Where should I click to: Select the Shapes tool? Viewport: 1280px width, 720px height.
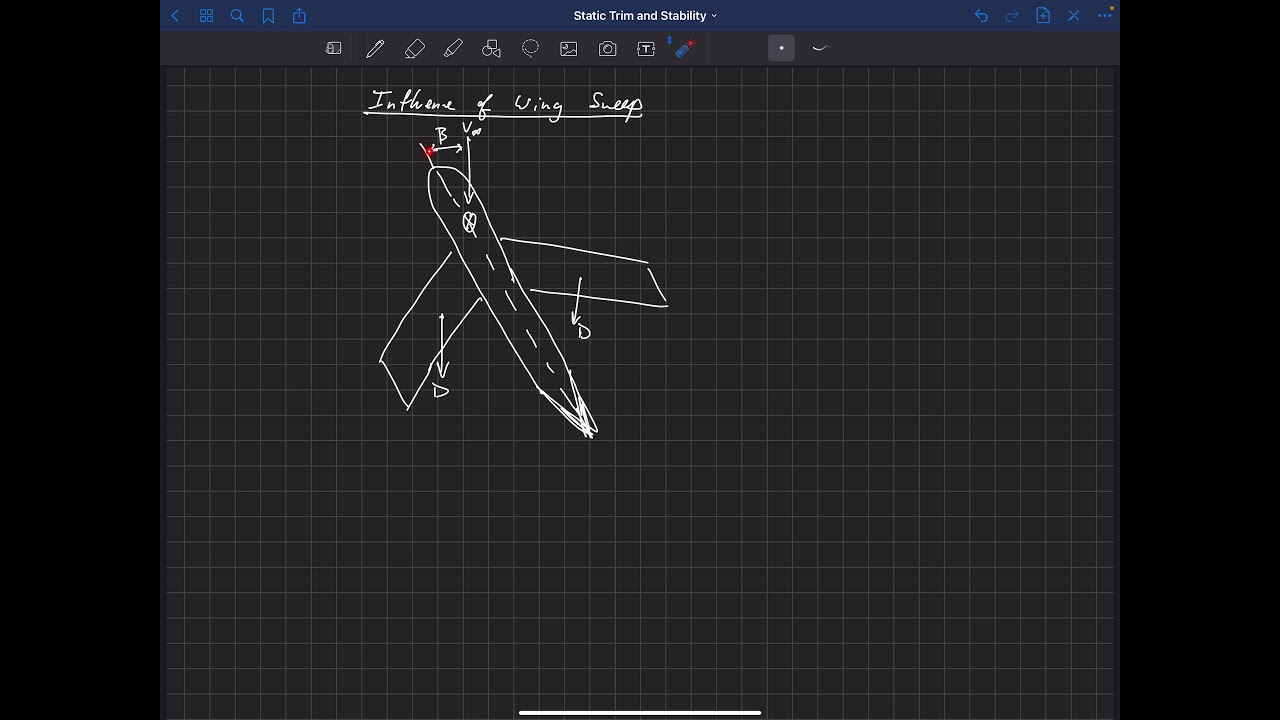coord(491,48)
